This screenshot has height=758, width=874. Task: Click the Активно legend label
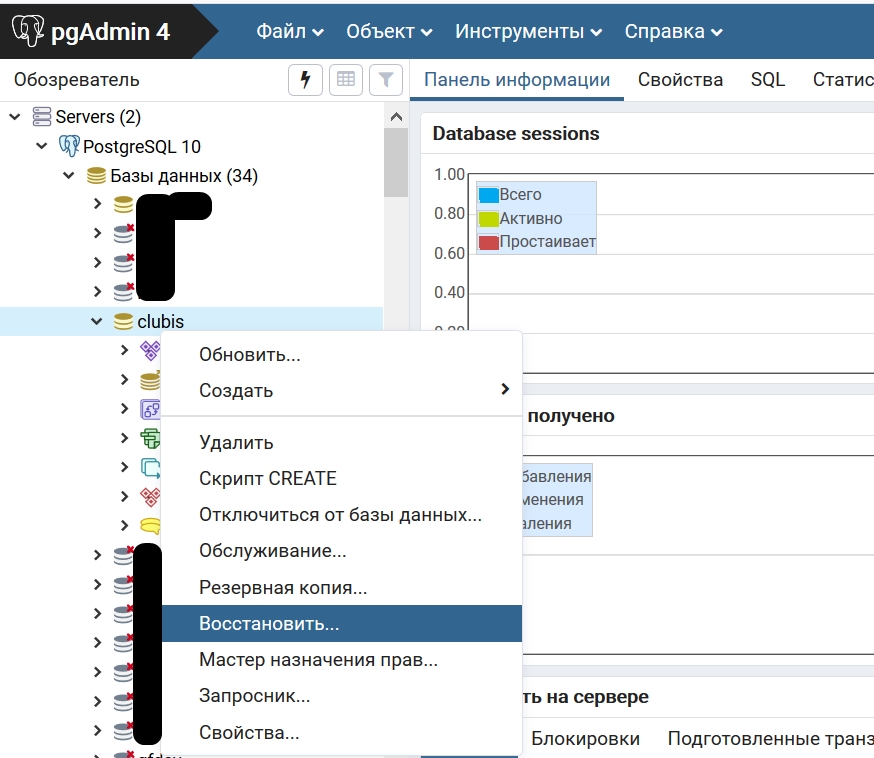[531, 218]
